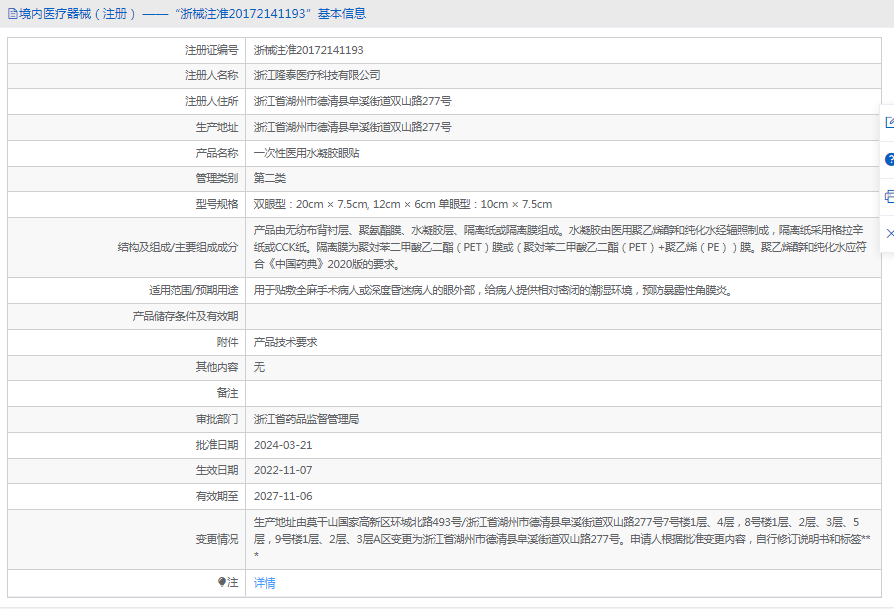The width and height of the screenshot is (894, 609).
Task: Click the 型号规格 specification value text
Action: pyautogui.click(x=402, y=204)
